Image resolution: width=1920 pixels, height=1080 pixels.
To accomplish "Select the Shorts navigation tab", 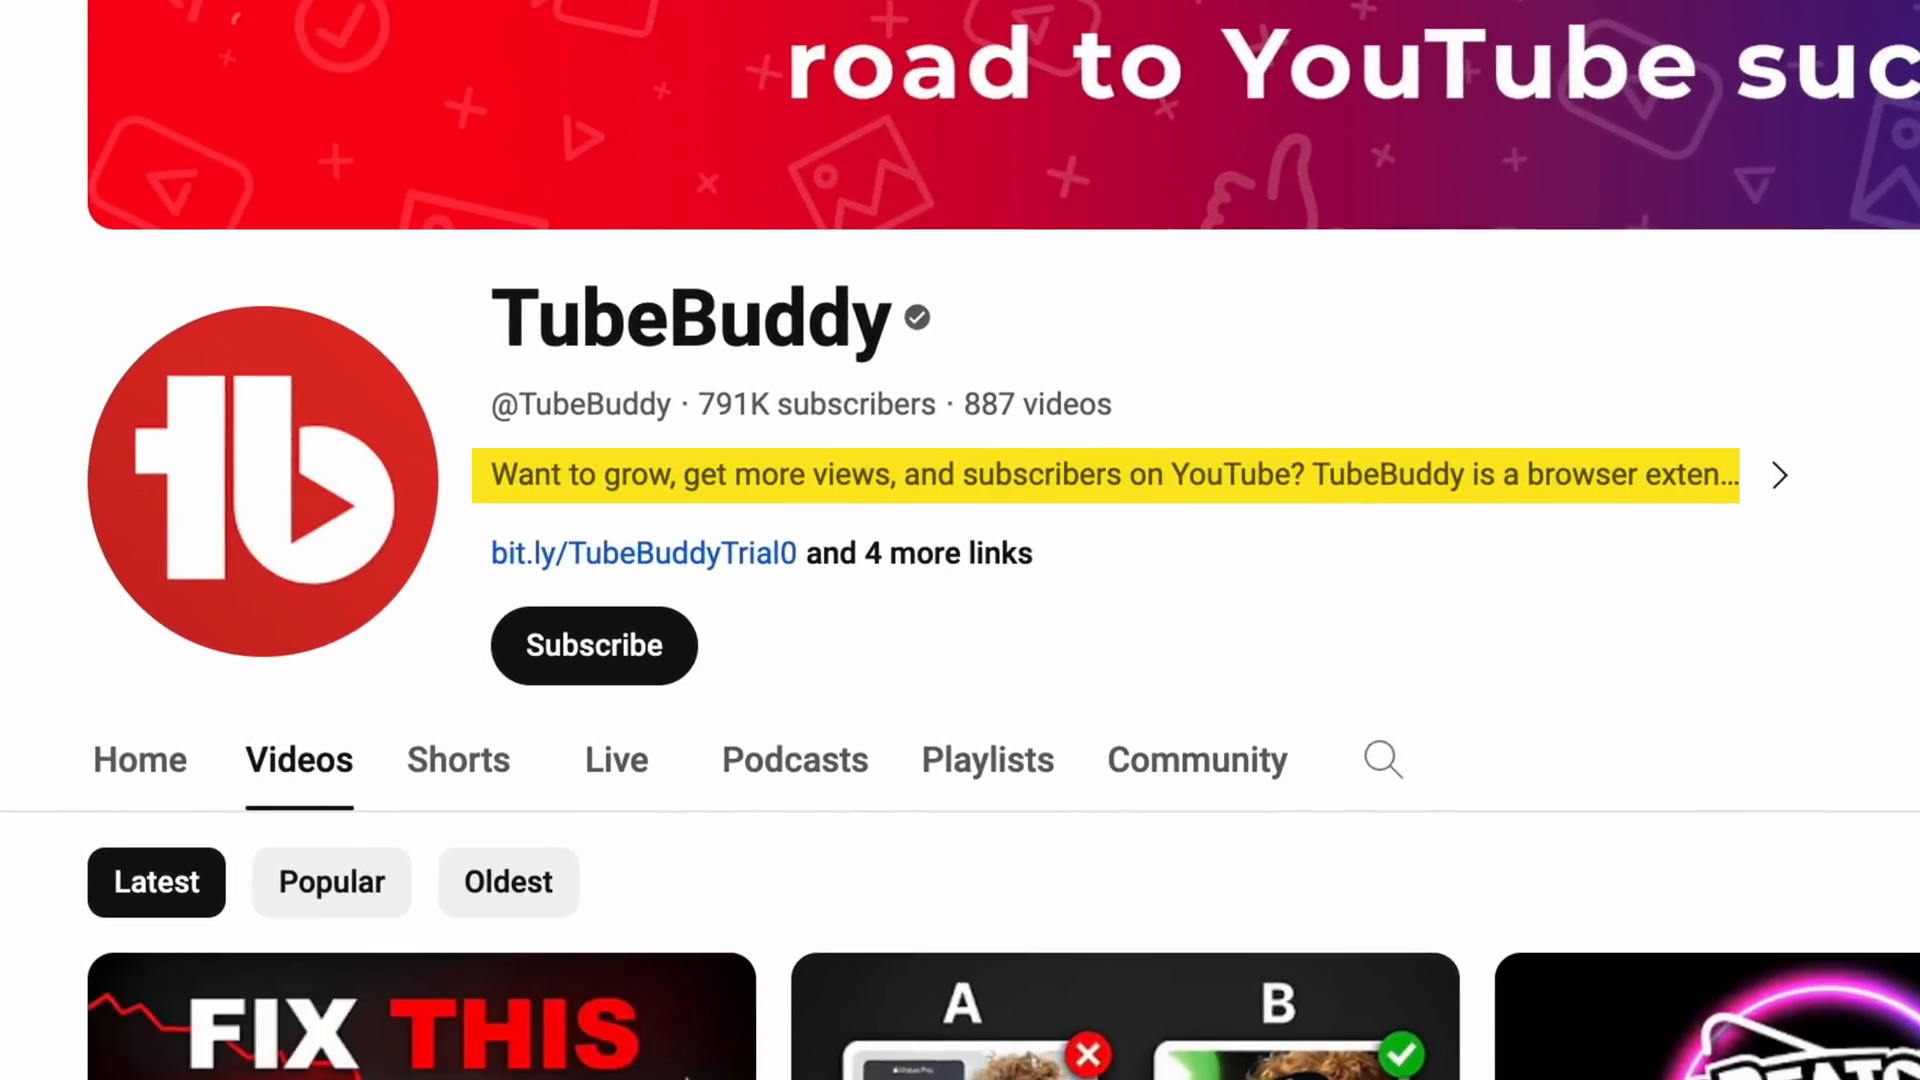I will tap(459, 760).
